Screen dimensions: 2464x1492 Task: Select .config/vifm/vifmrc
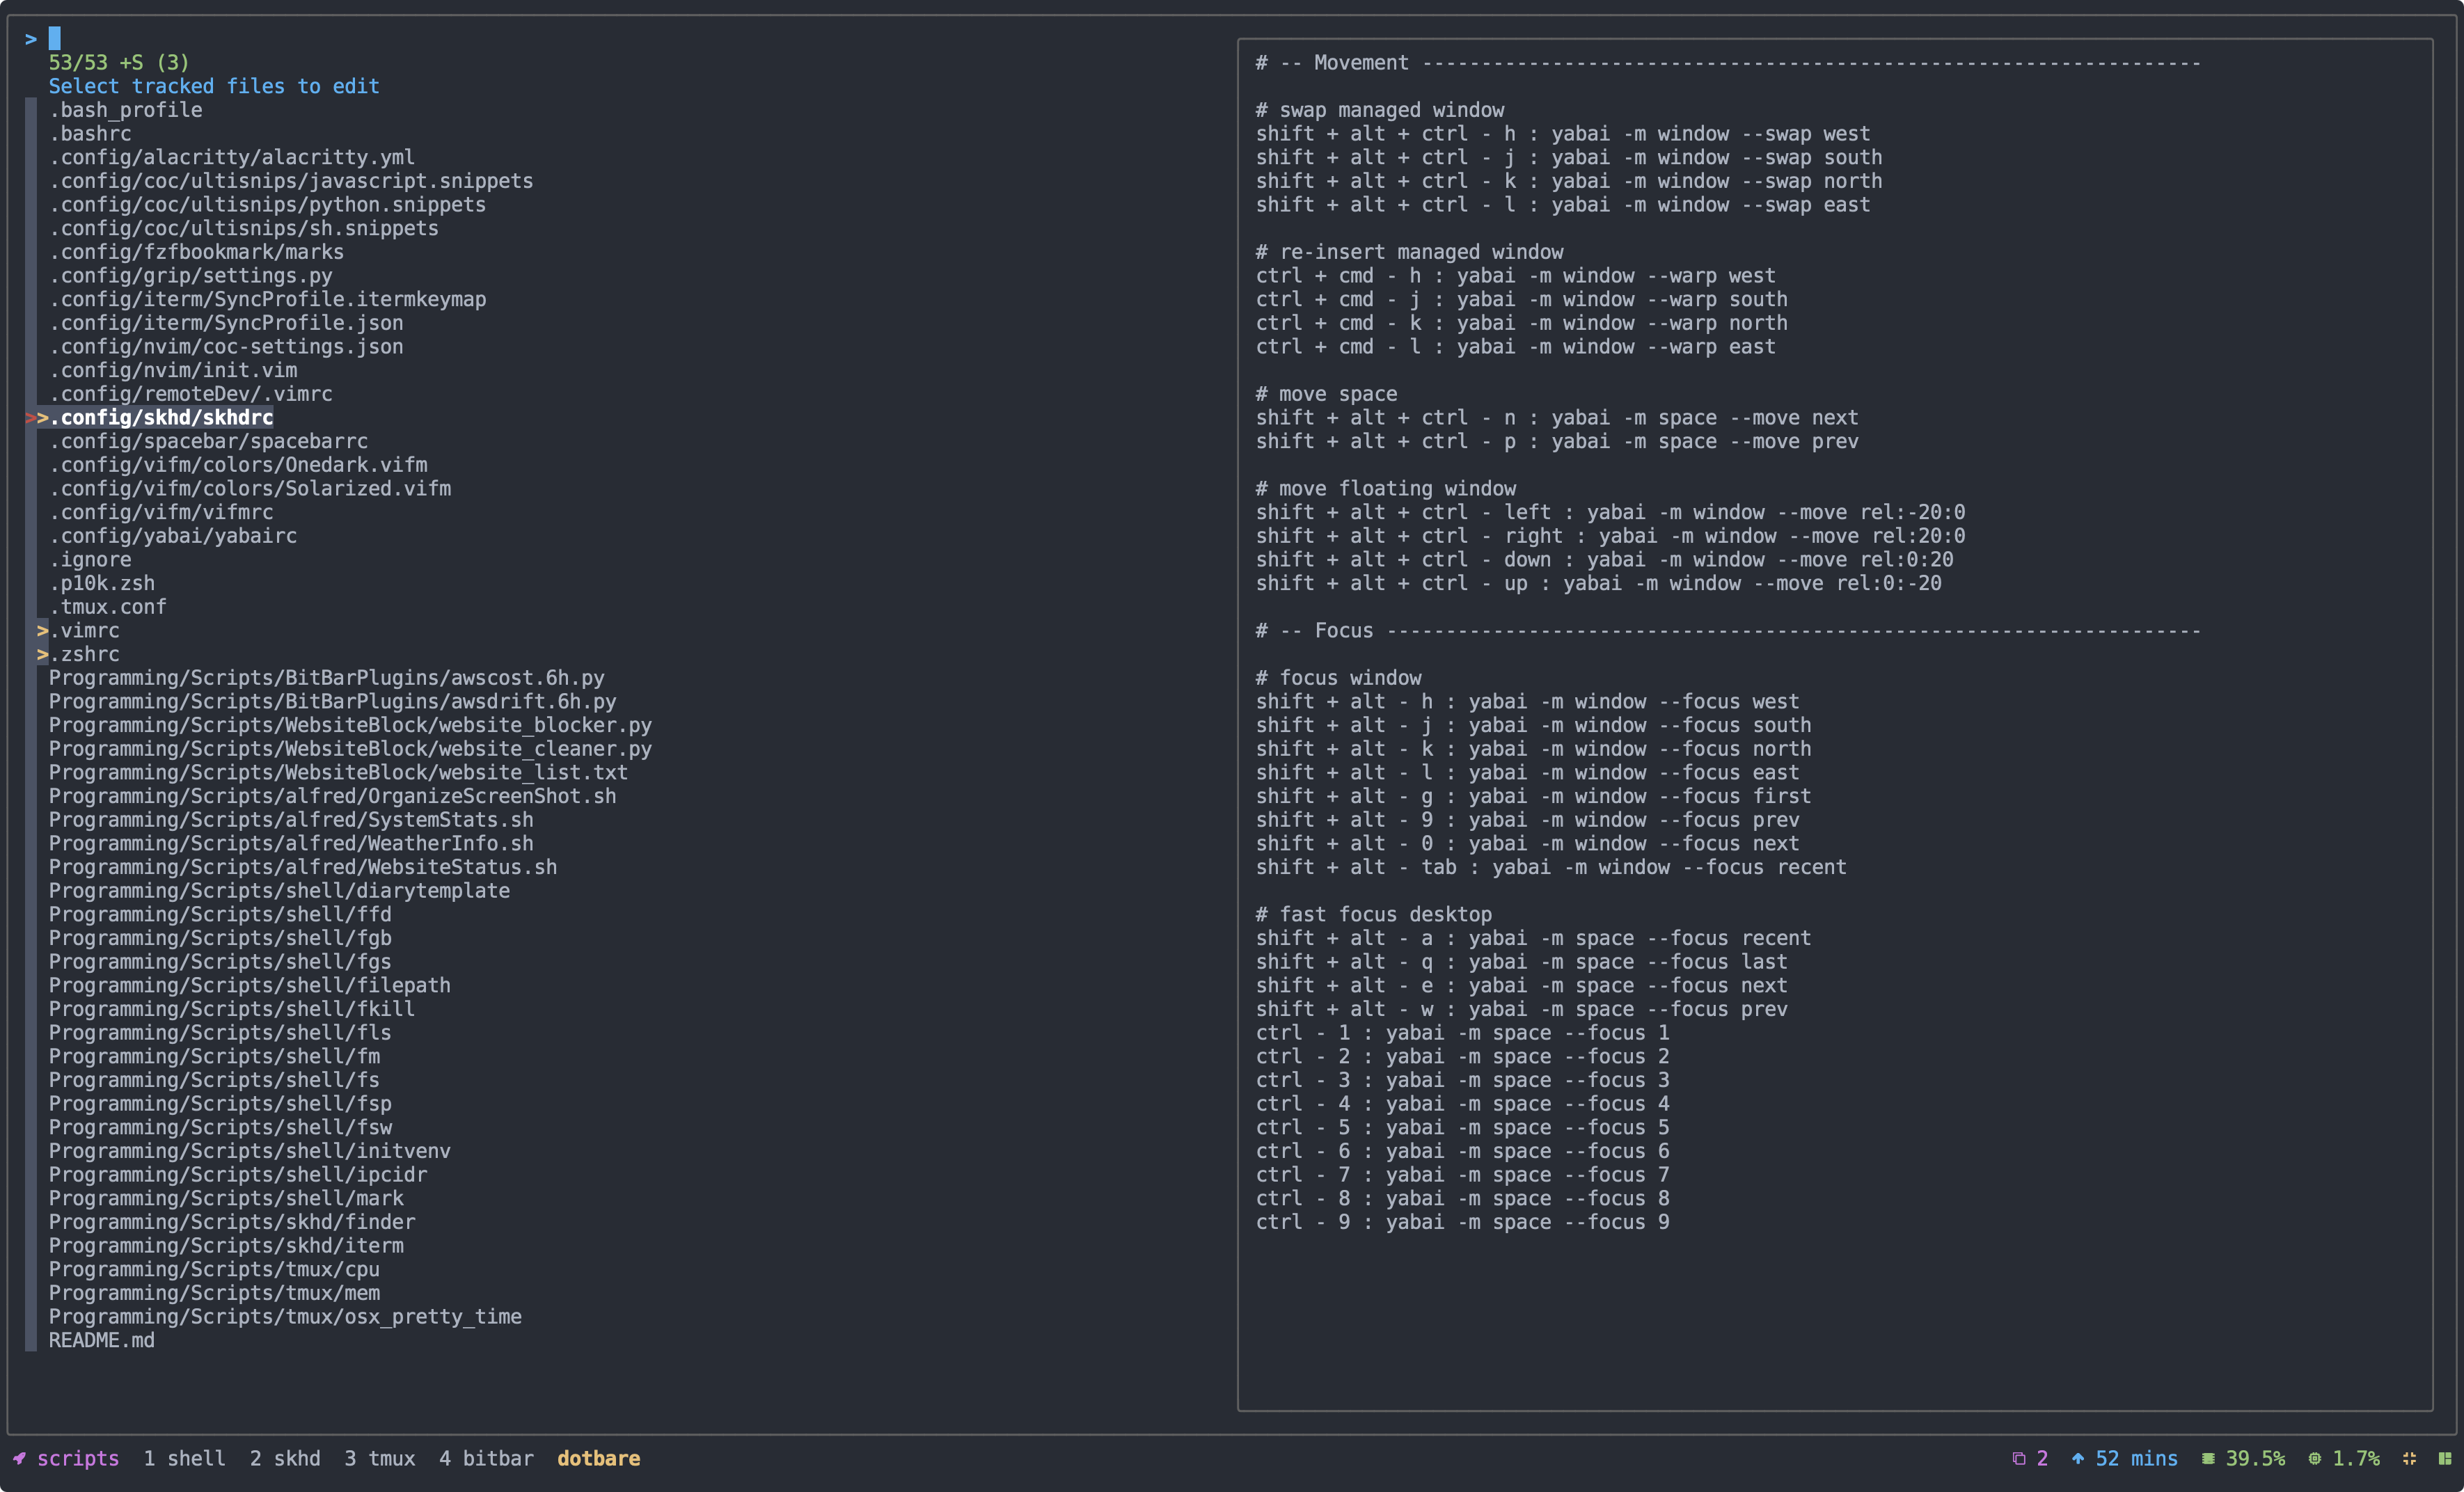161,512
